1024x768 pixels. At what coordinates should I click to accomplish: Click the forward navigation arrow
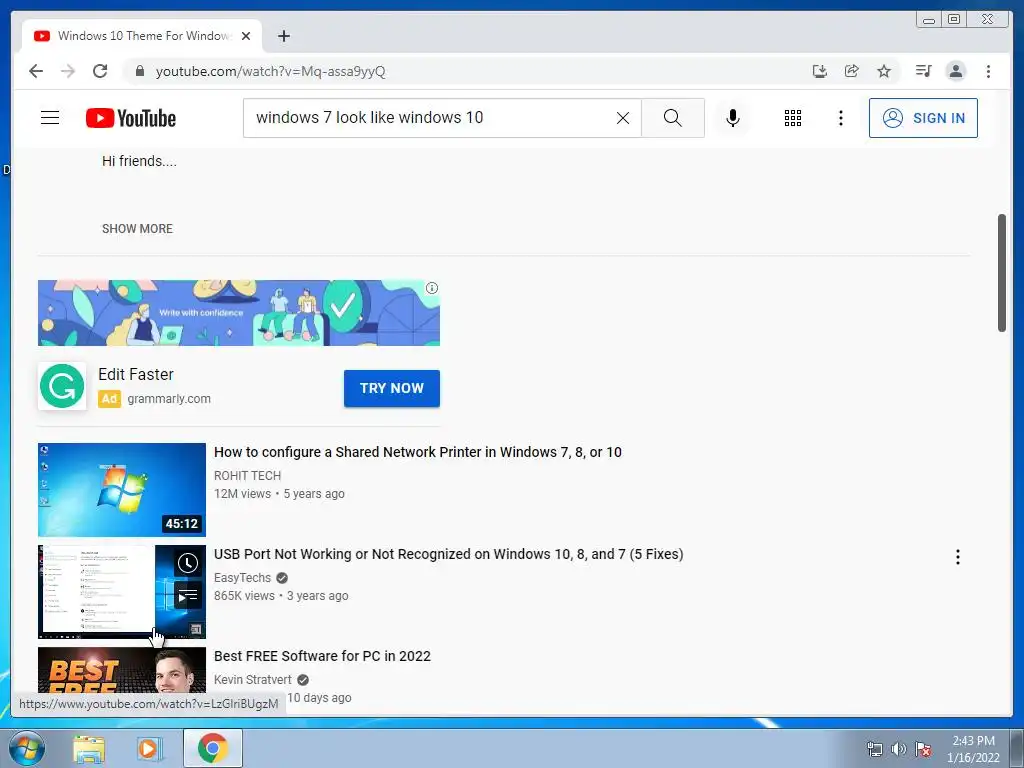coord(68,71)
